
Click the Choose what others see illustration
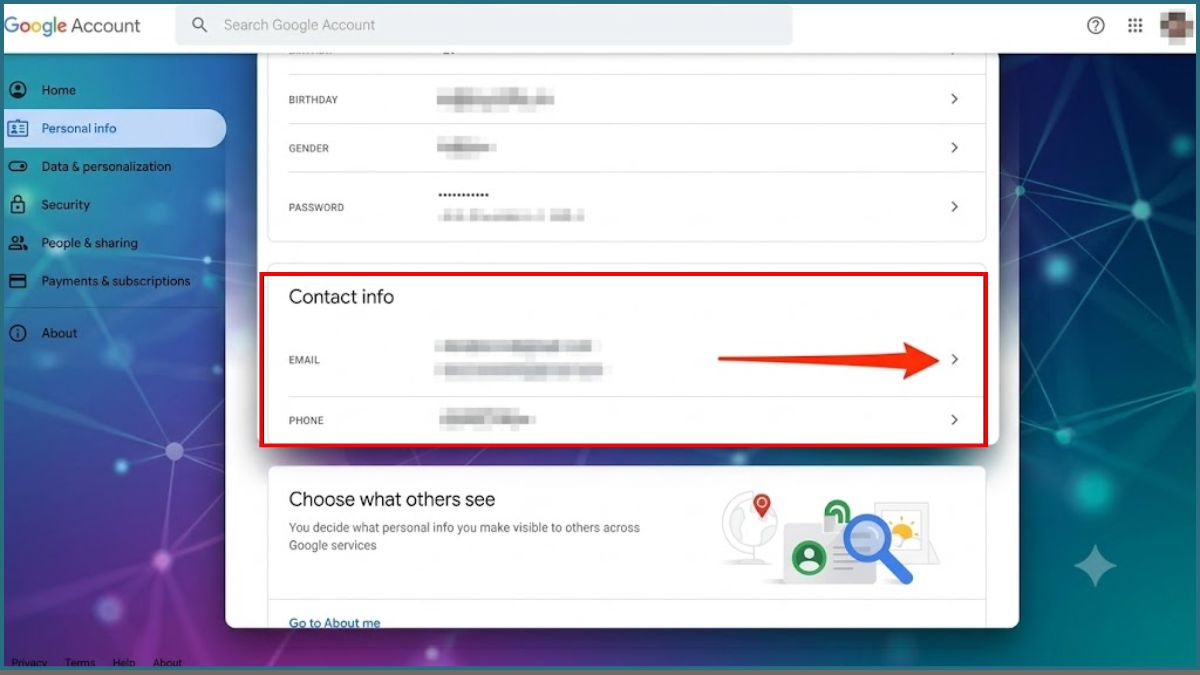point(830,536)
